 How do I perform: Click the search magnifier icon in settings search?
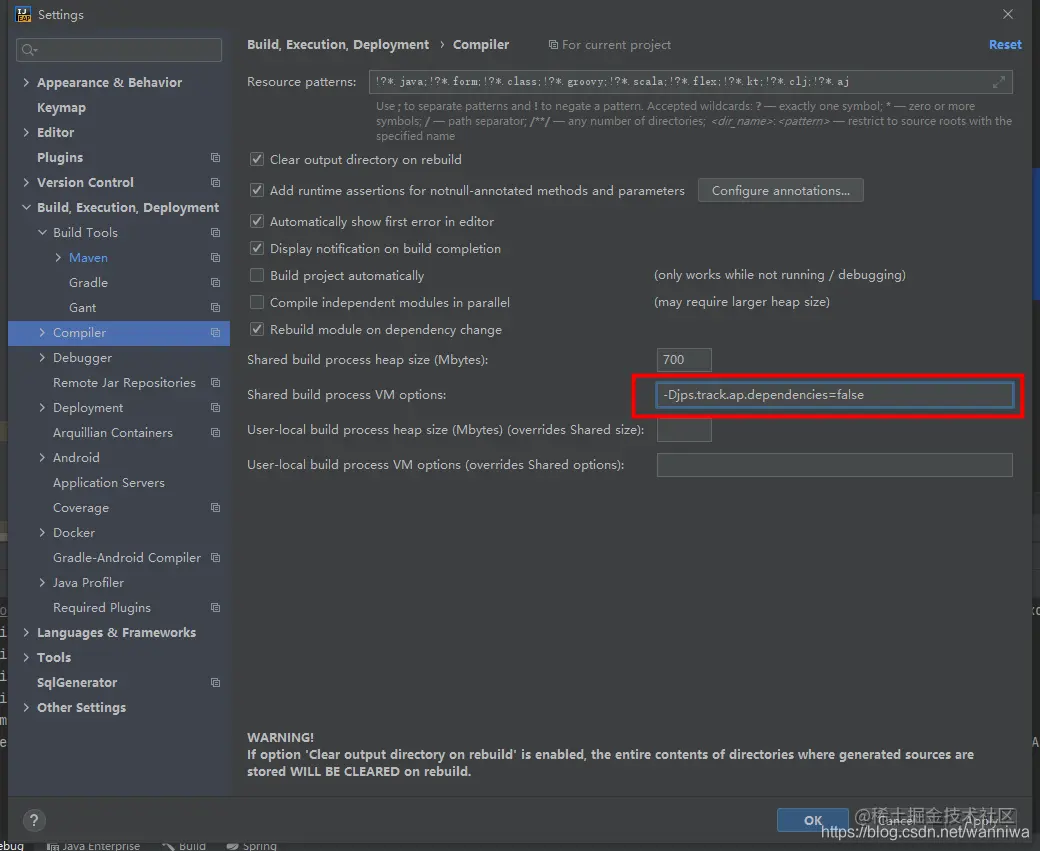coord(29,50)
